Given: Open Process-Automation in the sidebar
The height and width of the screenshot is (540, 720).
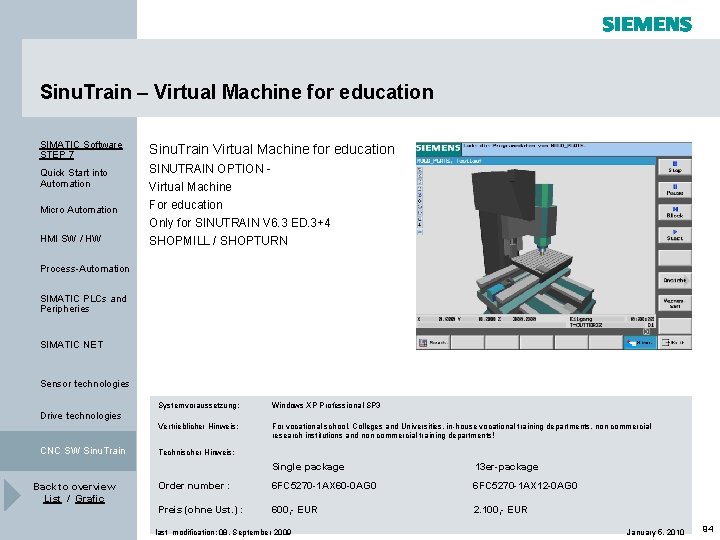Looking at the screenshot, I should click(x=84, y=269).
